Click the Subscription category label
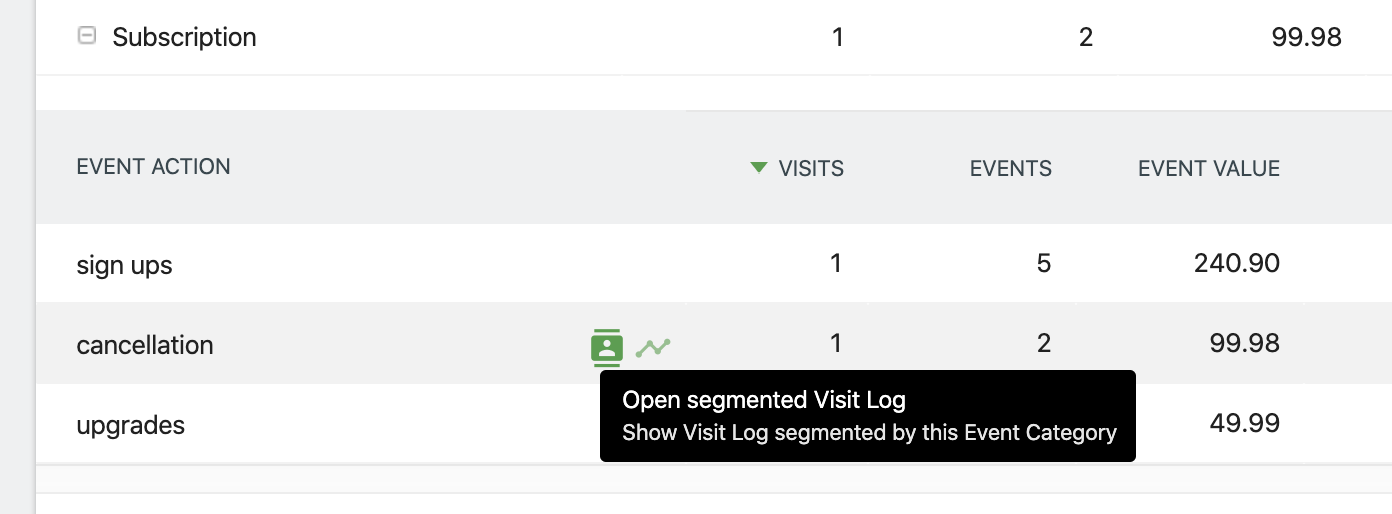 coord(184,37)
